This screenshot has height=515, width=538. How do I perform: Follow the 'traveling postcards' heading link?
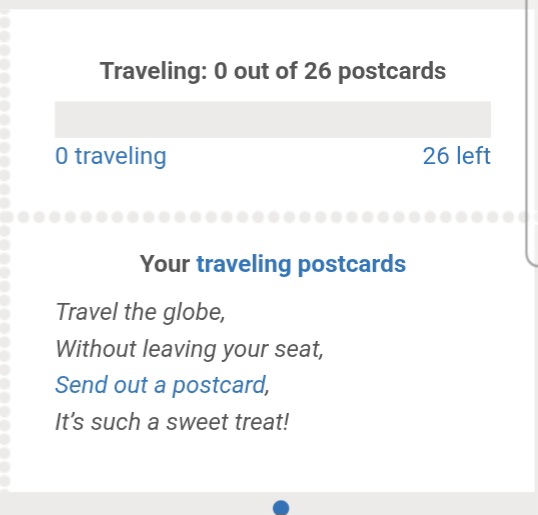coord(301,264)
